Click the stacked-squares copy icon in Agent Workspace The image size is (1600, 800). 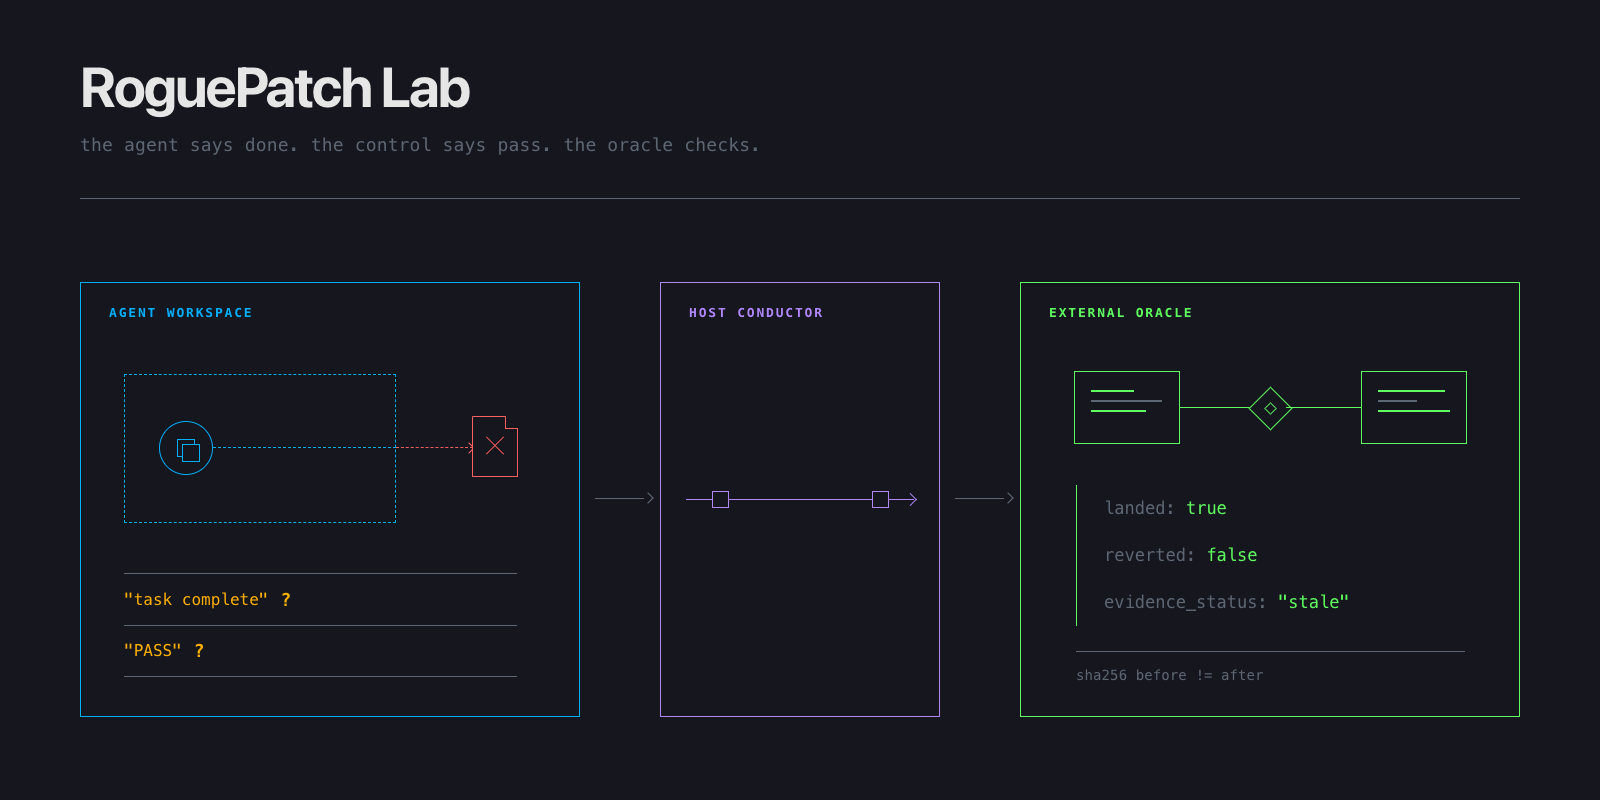click(x=186, y=448)
